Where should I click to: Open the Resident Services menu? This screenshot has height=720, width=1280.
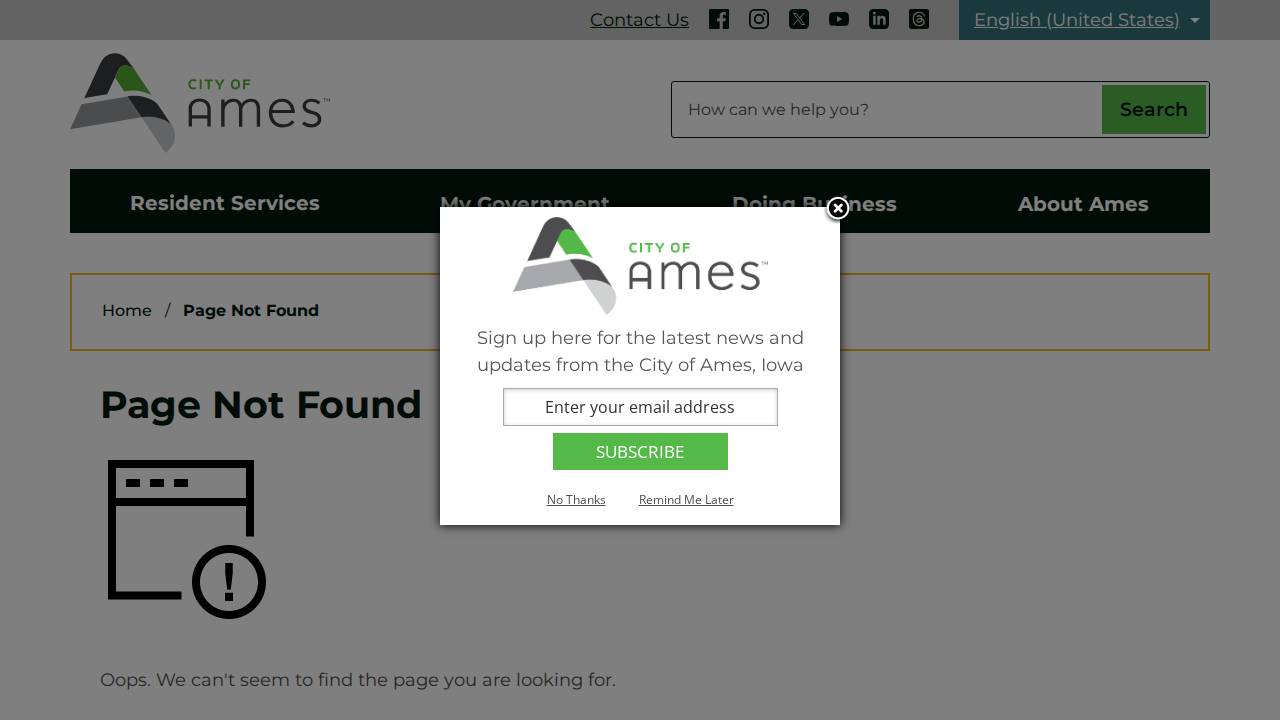point(225,203)
